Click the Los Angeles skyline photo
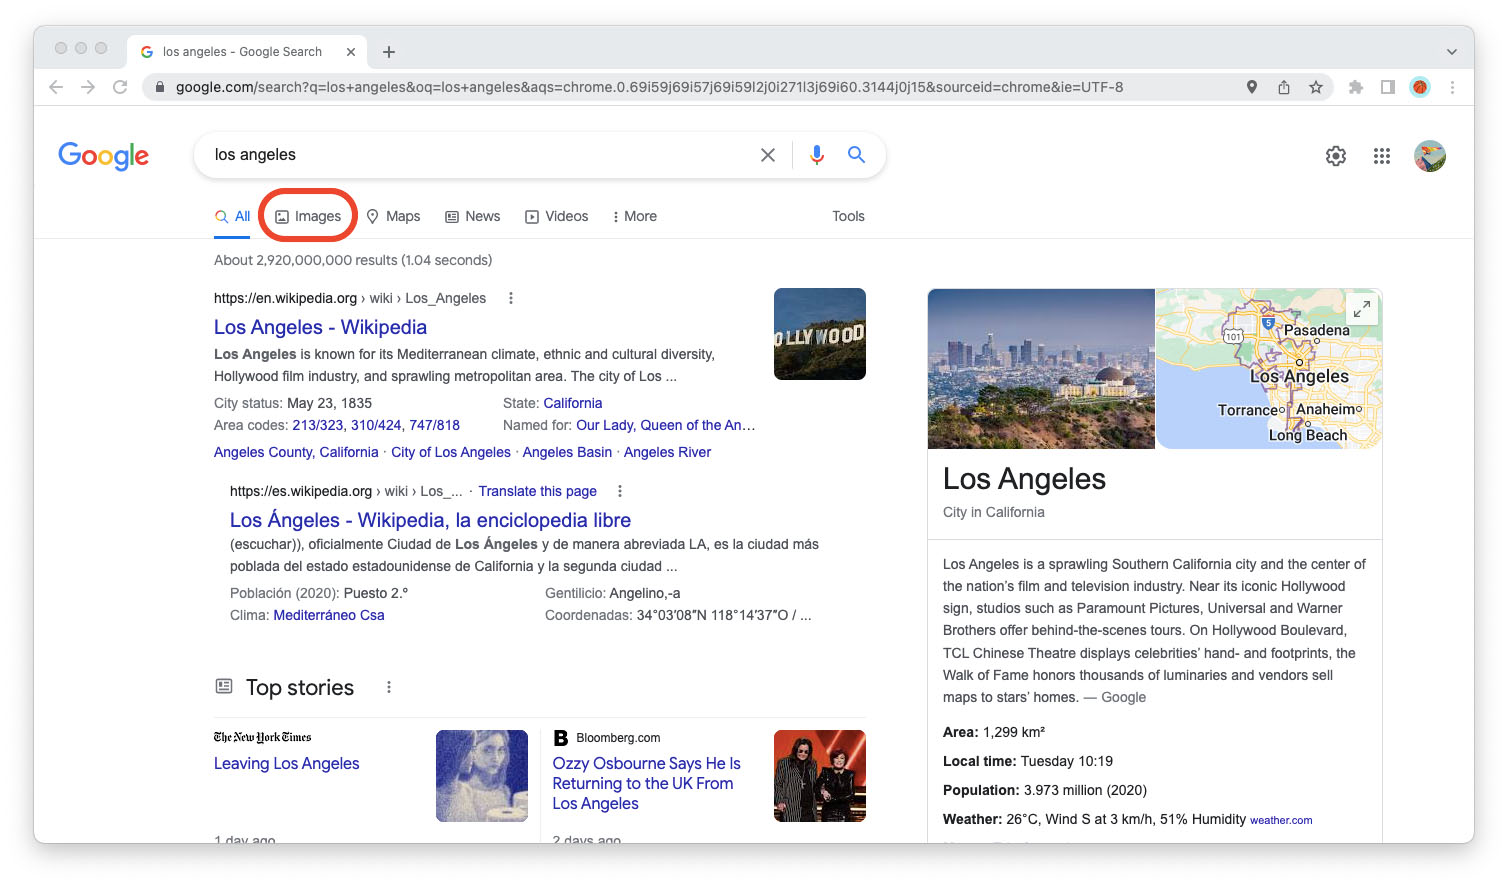1508x885 pixels. click(1041, 369)
